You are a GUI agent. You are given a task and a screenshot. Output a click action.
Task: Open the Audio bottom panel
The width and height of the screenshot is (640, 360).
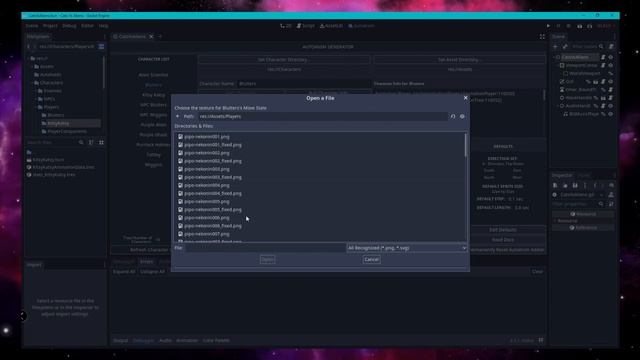coord(165,340)
